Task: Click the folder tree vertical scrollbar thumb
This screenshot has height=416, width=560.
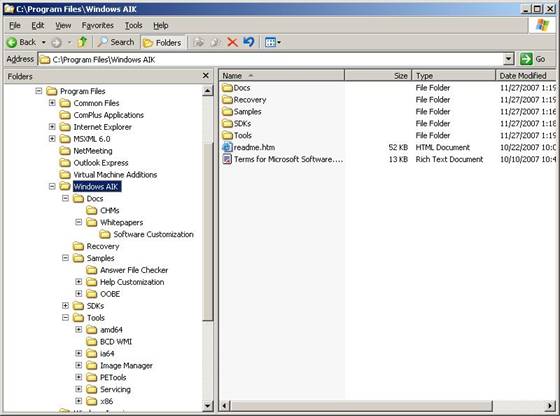Action: click(x=208, y=231)
